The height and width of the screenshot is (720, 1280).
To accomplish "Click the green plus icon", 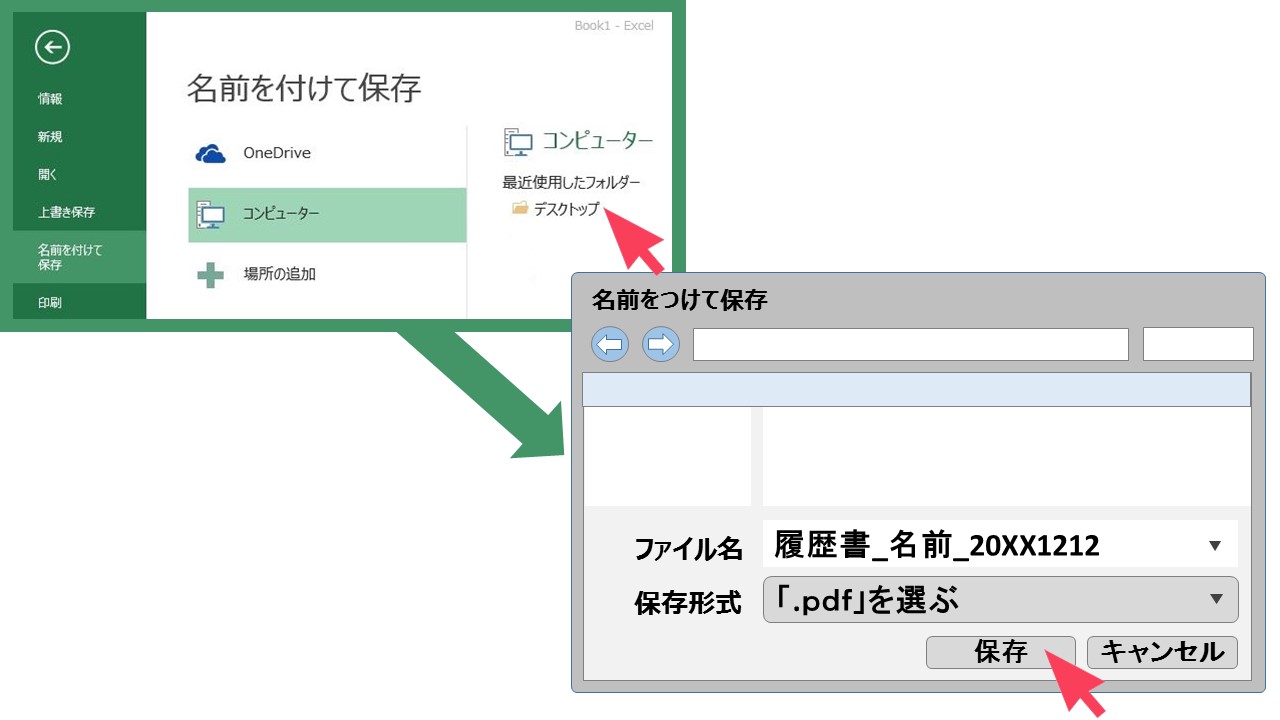I will pos(210,274).
